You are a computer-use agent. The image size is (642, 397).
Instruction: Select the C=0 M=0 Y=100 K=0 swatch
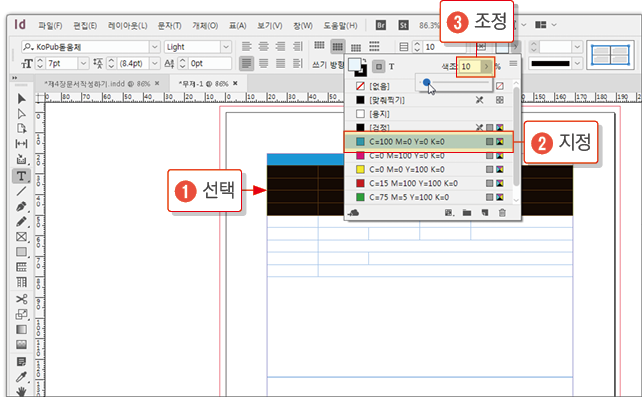[x=428, y=169]
